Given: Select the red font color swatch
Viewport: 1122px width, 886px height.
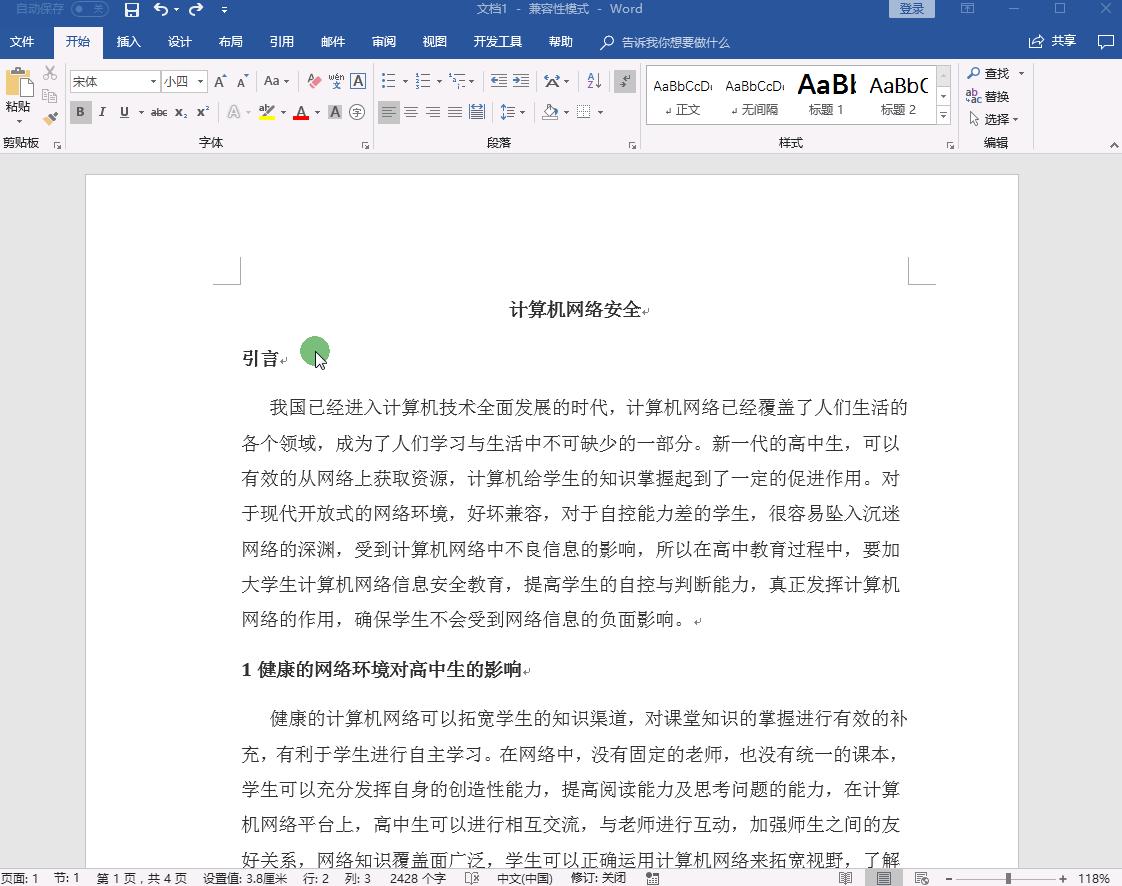Looking at the screenshot, I should click(x=302, y=118).
